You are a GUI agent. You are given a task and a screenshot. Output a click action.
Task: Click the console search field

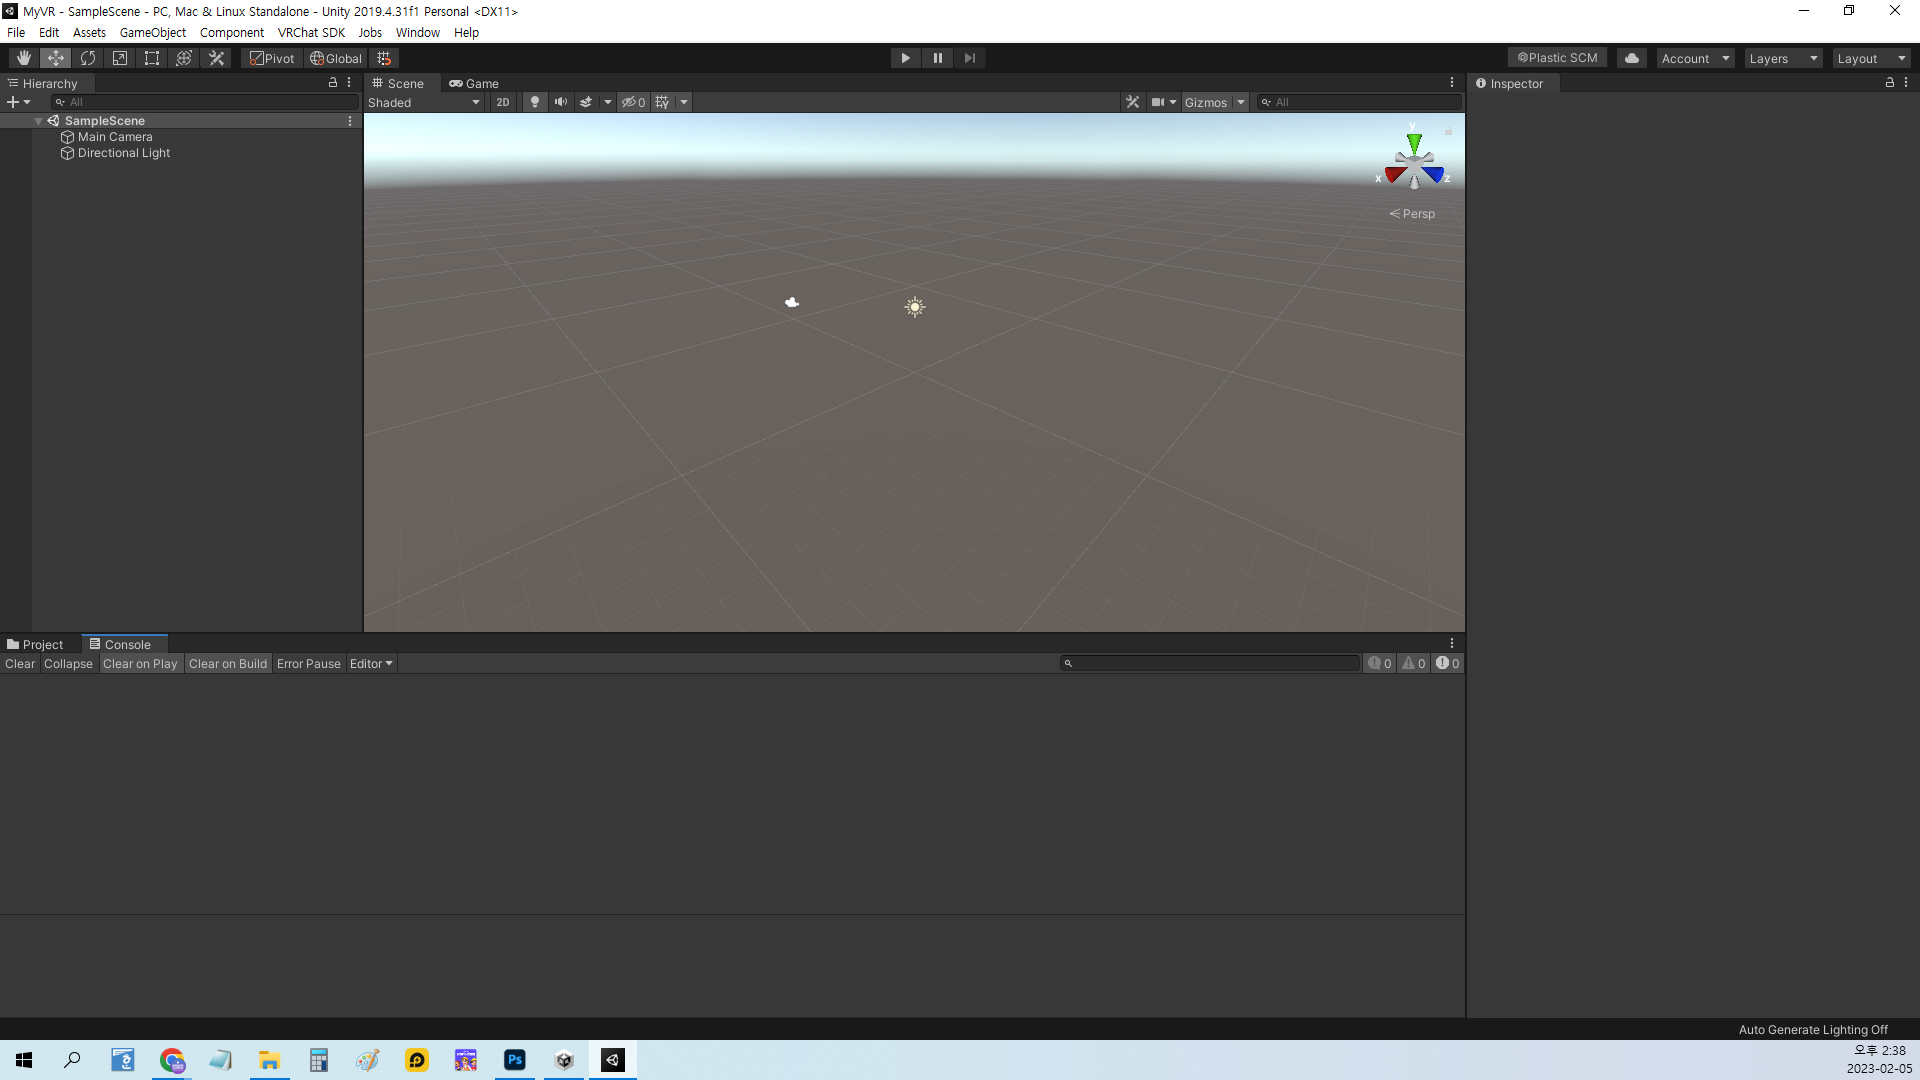pos(1210,663)
